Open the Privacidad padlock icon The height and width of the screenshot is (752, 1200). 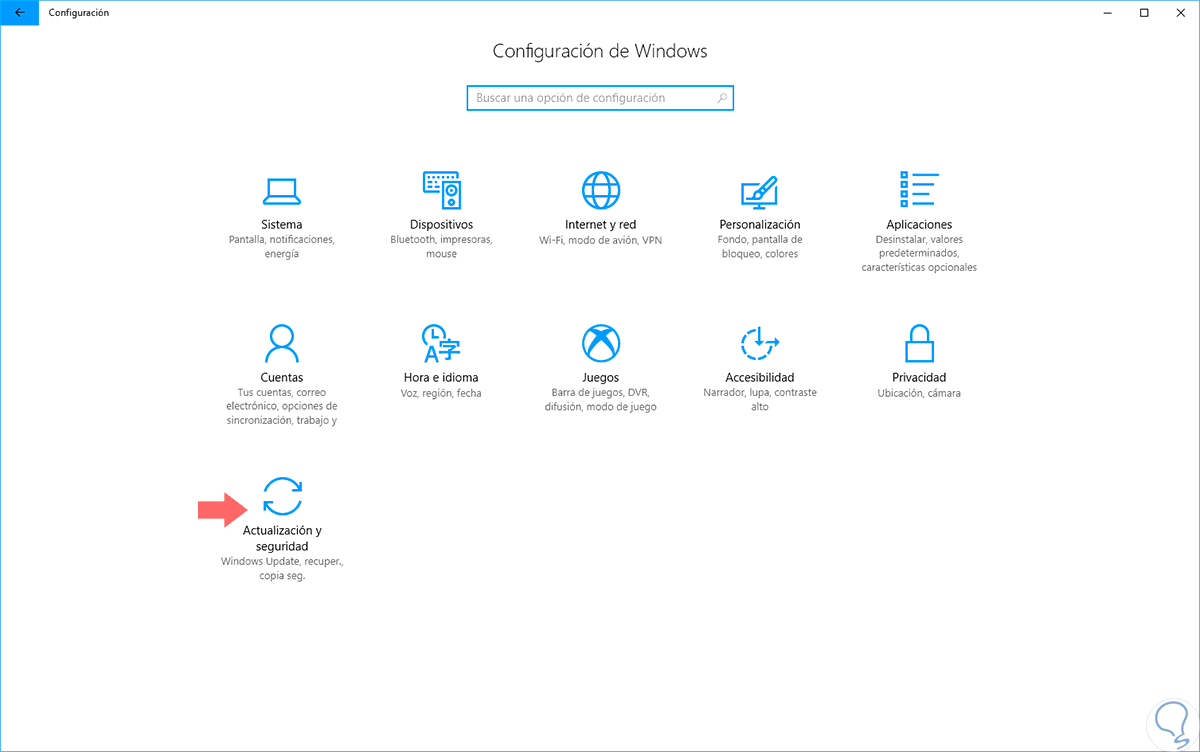point(918,343)
